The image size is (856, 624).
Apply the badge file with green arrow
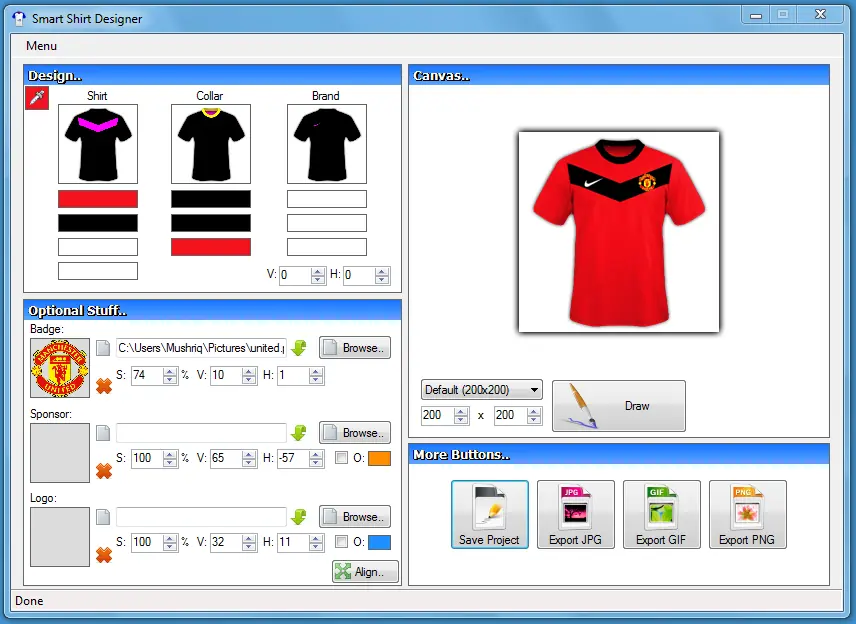pyautogui.click(x=299, y=348)
